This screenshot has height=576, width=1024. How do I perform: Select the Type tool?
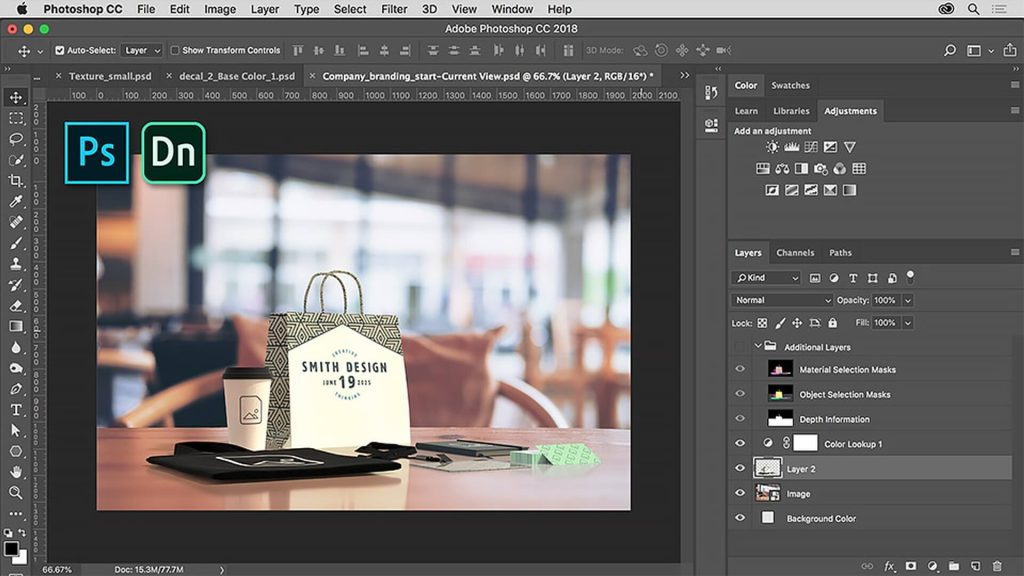pos(15,409)
